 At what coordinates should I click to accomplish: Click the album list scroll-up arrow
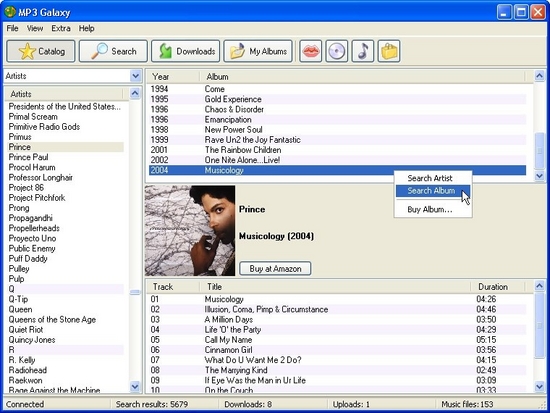click(x=539, y=76)
